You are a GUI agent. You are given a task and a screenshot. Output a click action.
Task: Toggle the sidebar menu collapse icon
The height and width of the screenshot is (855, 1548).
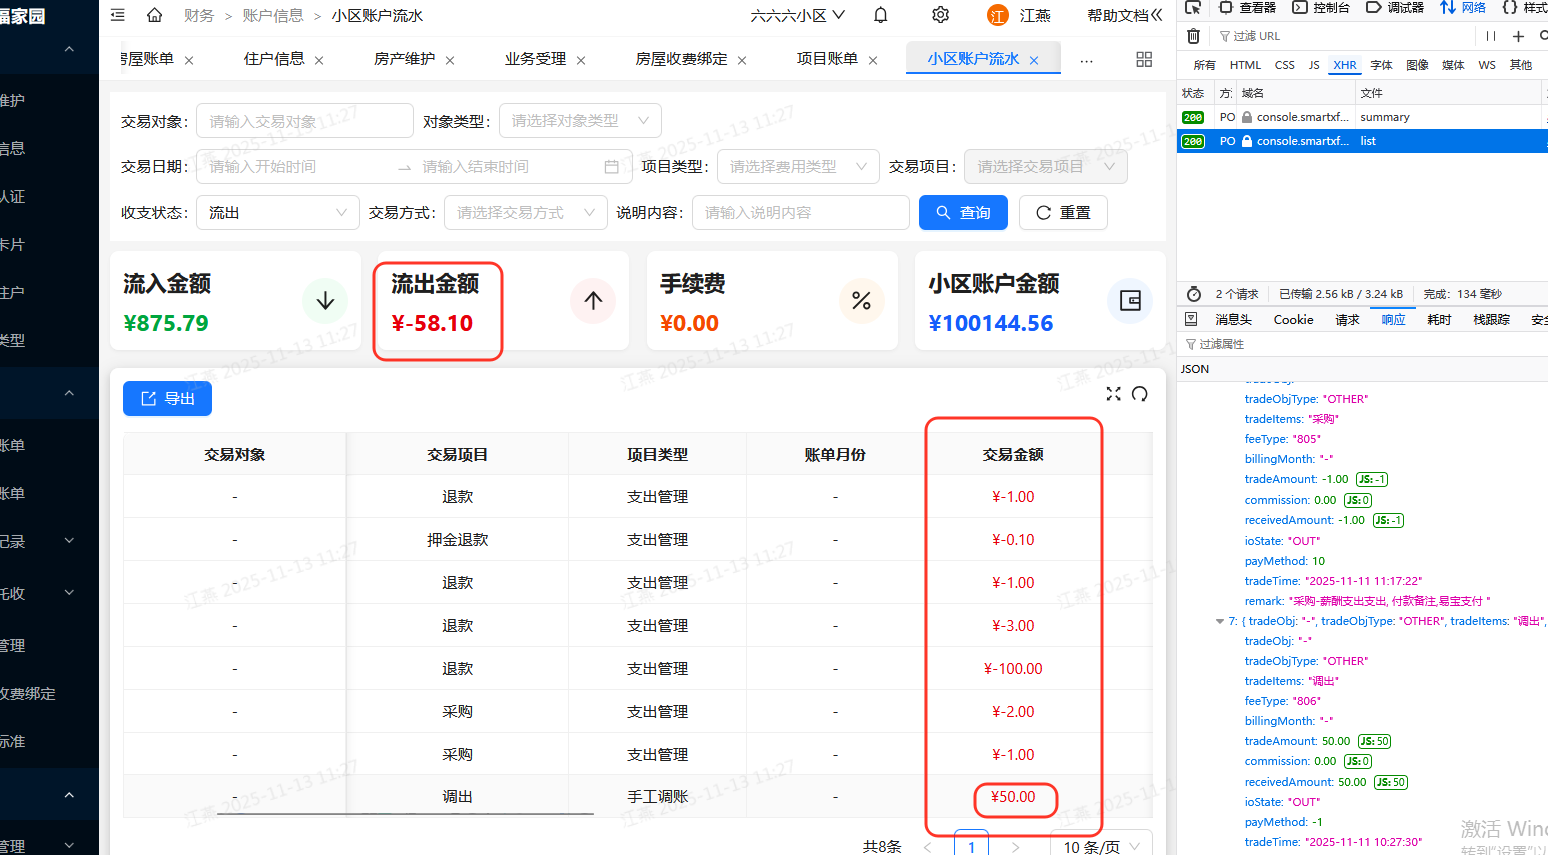click(x=118, y=15)
